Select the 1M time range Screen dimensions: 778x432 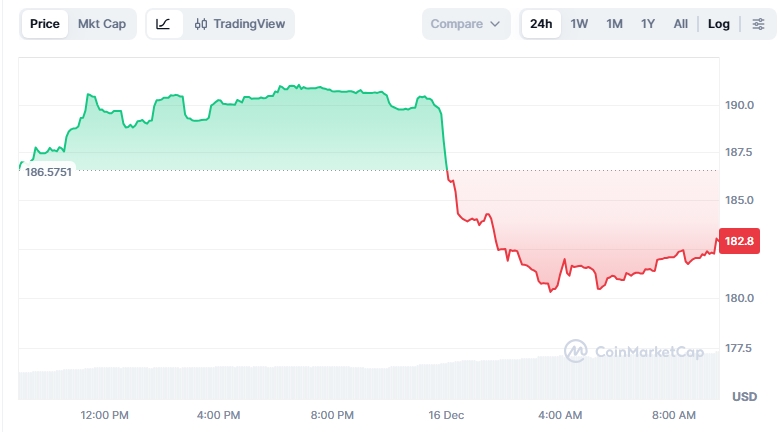click(614, 24)
